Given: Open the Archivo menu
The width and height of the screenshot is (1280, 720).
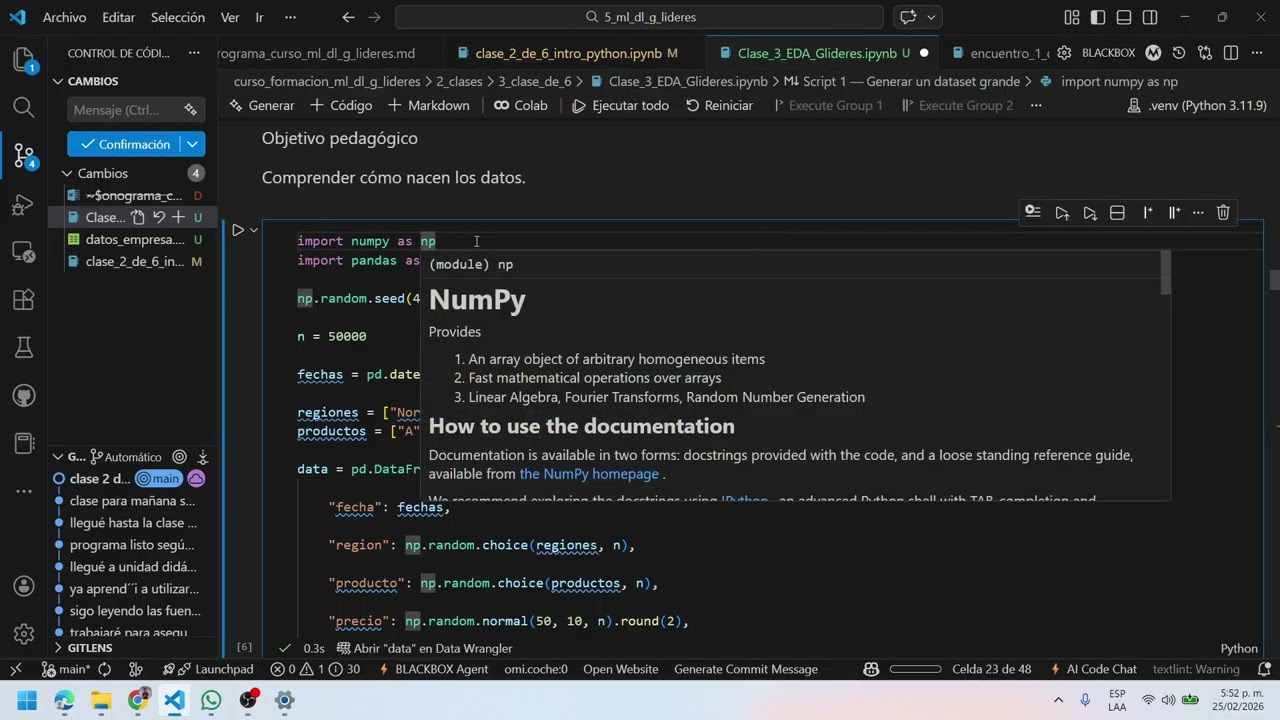Looking at the screenshot, I should tap(64, 17).
